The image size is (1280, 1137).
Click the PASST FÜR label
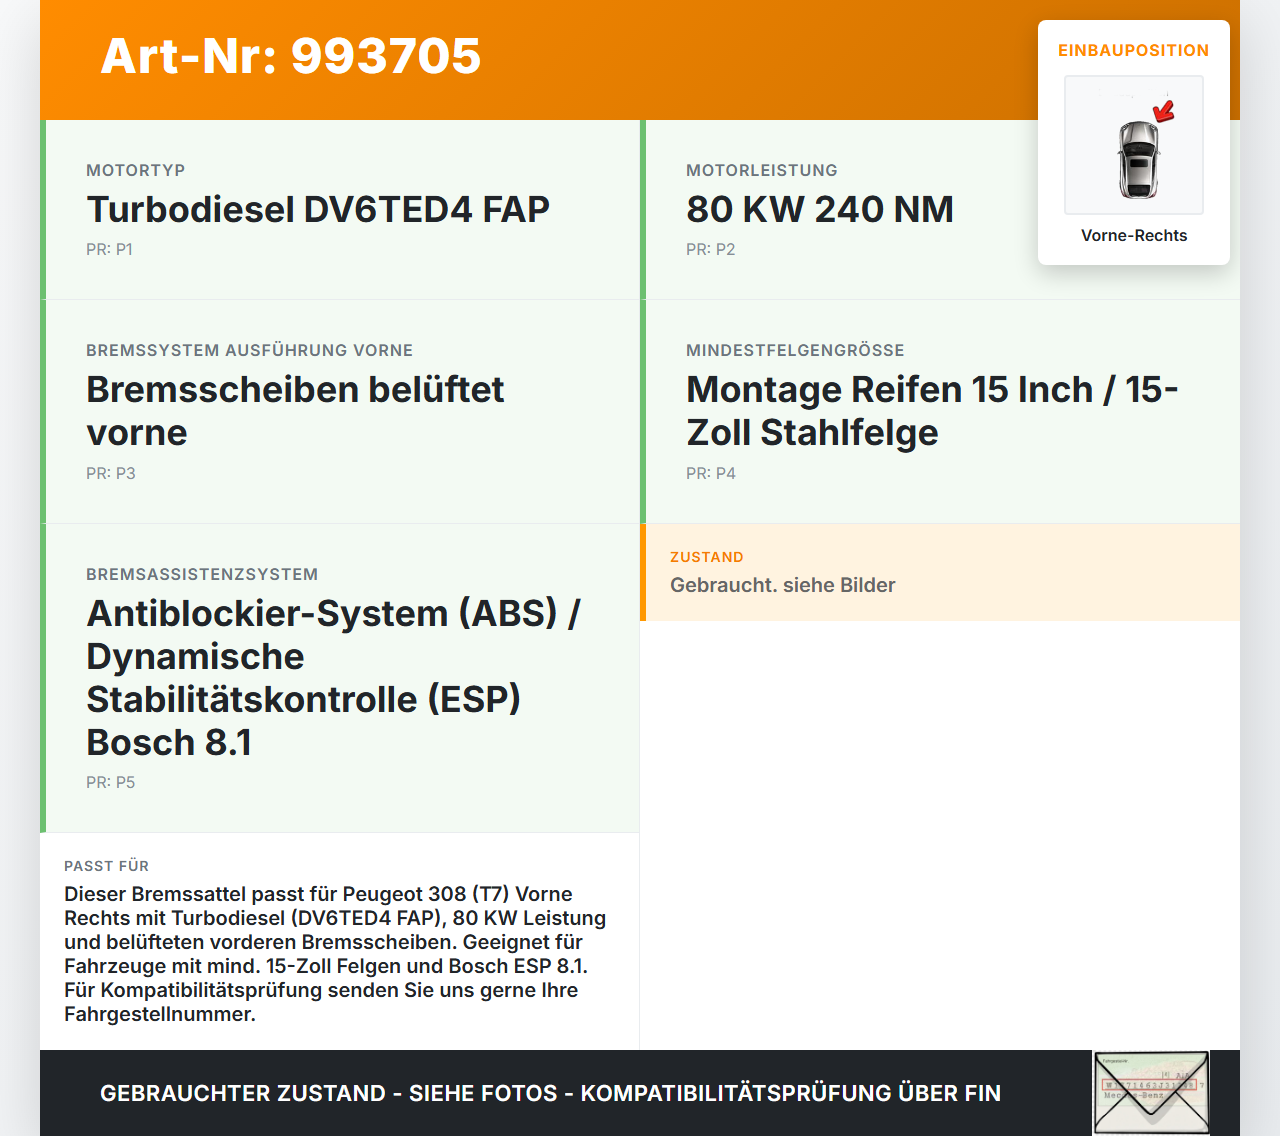point(106,866)
